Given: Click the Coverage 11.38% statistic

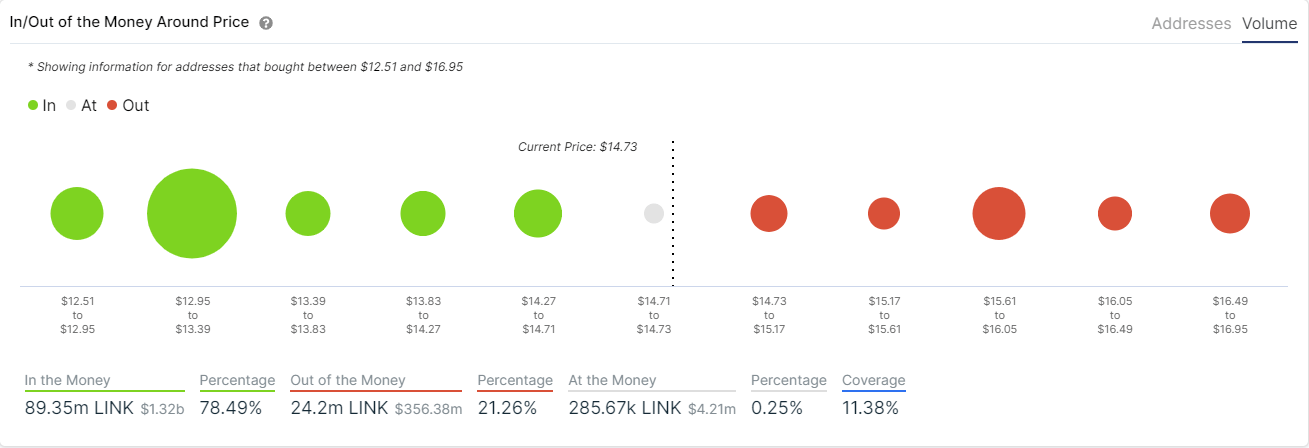Looking at the screenshot, I should (873, 395).
